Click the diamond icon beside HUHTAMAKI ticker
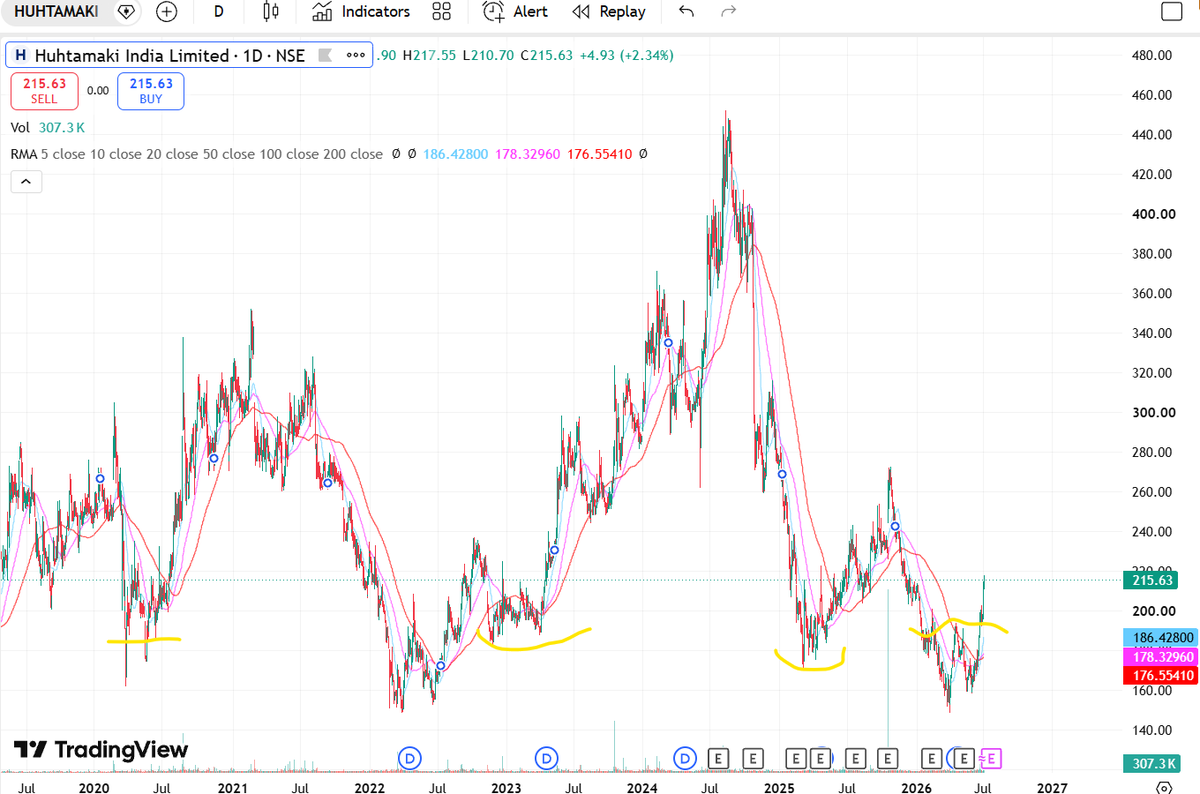 pos(125,12)
